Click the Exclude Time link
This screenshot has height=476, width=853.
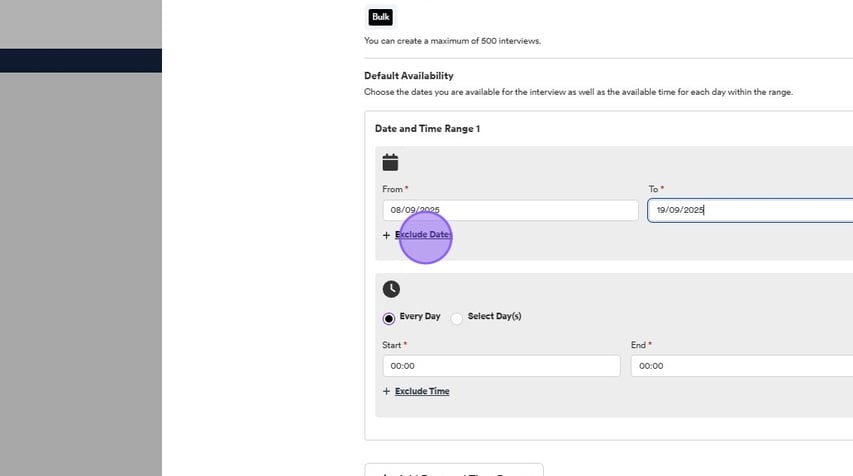(422, 391)
